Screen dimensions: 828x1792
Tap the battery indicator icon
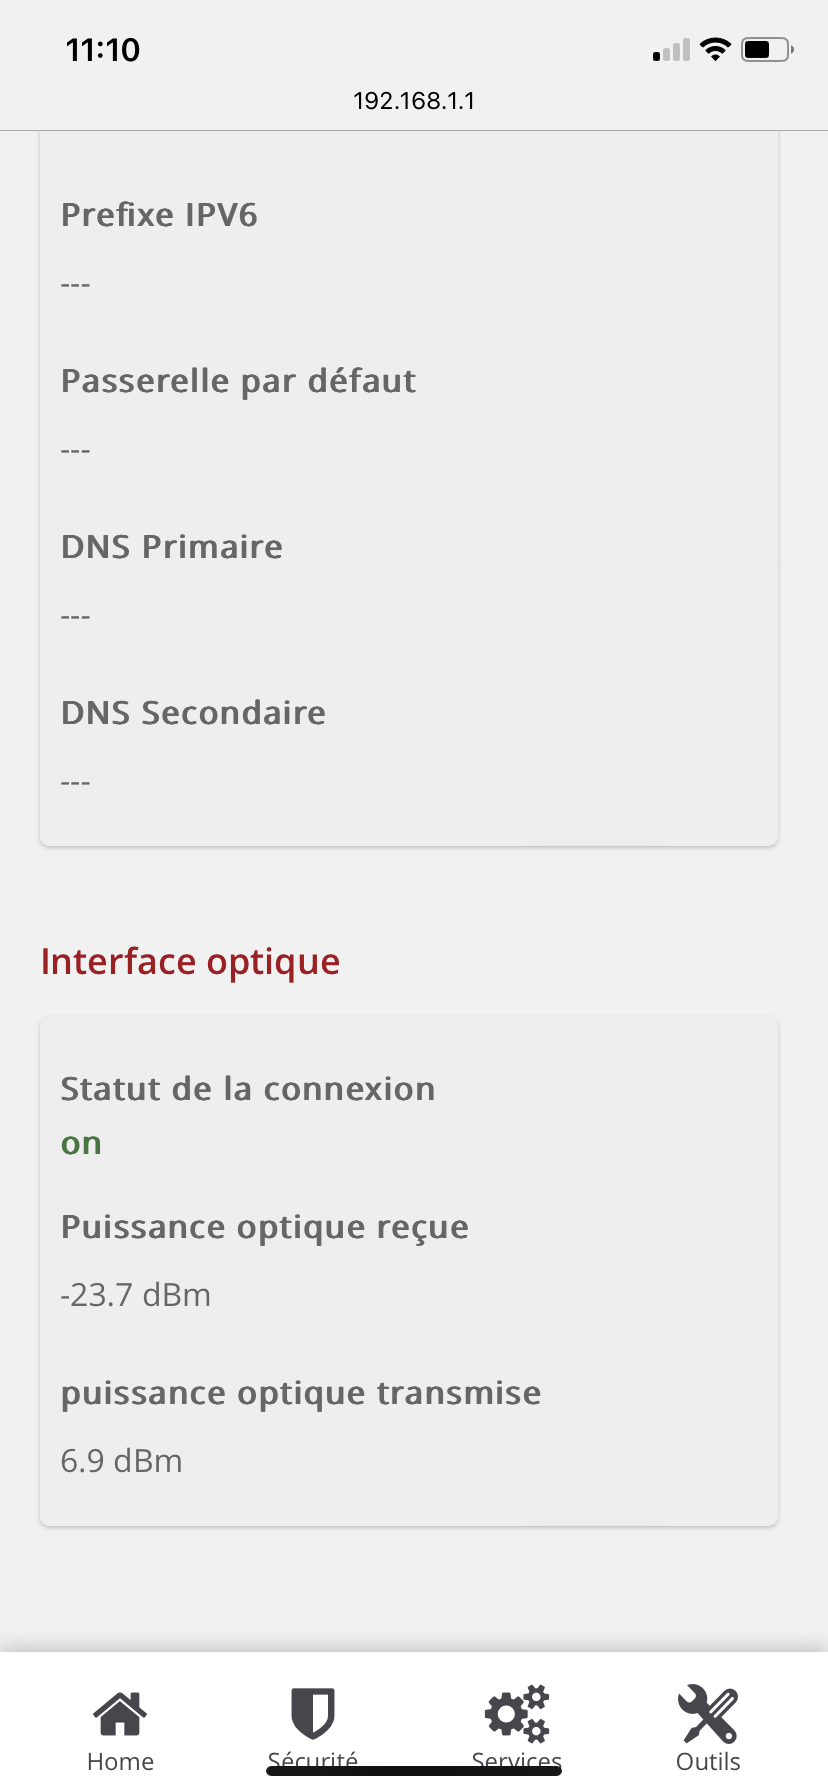click(x=763, y=49)
